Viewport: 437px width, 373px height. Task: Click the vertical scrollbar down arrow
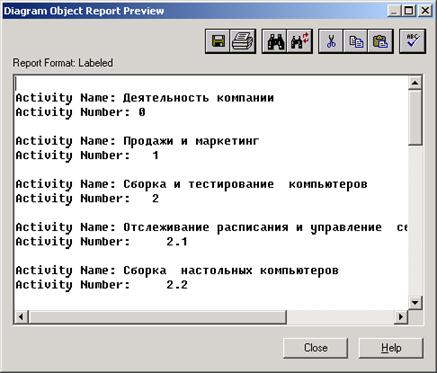[x=415, y=303]
